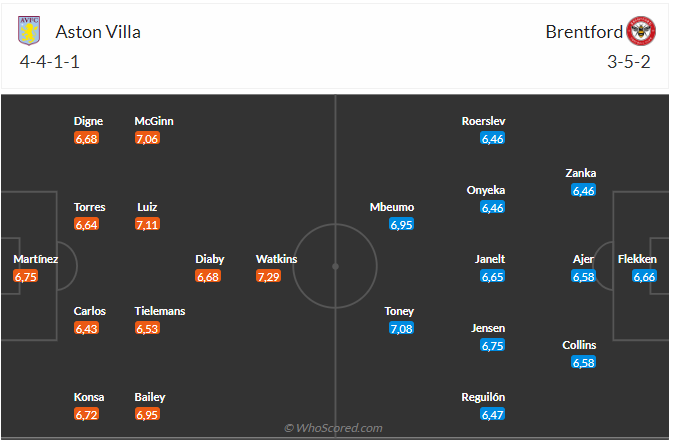Select Toney's 7,08 rating badge

tap(401, 328)
